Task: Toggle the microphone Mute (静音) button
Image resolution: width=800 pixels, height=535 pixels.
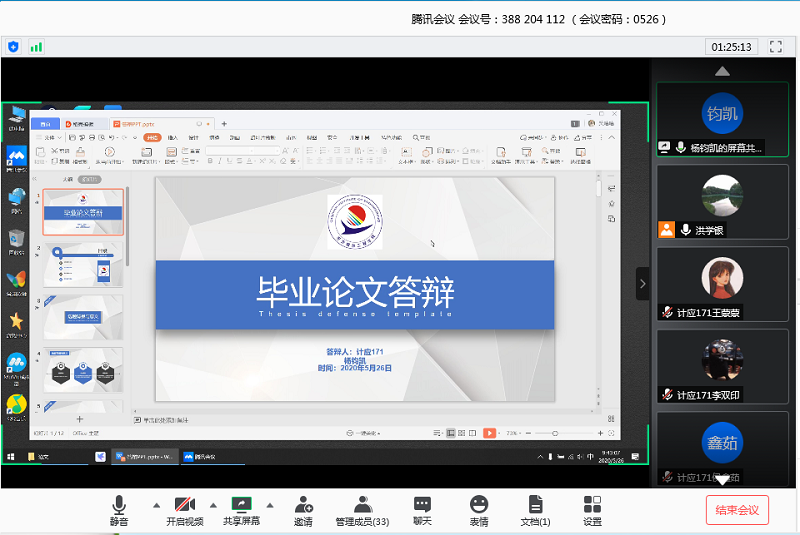Action: click(119, 510)
